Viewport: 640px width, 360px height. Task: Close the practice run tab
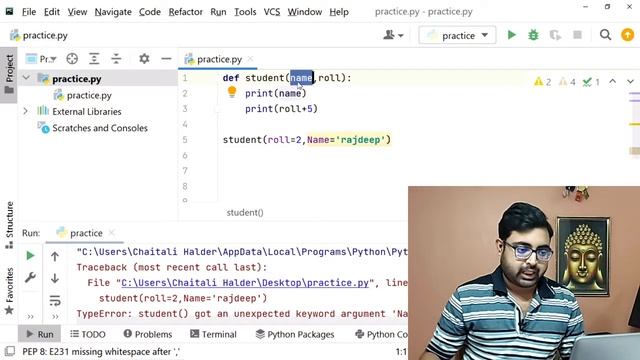pyautogui.click(x=111, y=233)
